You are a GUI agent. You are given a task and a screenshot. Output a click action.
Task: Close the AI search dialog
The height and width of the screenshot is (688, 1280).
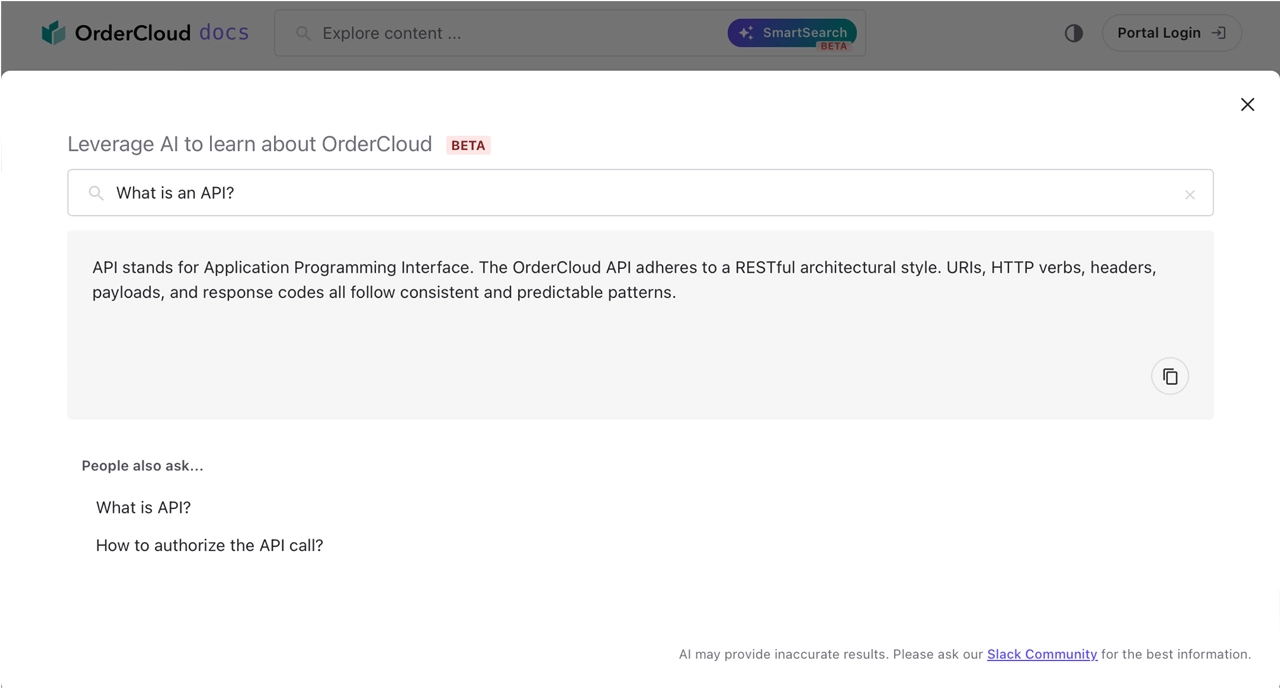pos(1247,104)
